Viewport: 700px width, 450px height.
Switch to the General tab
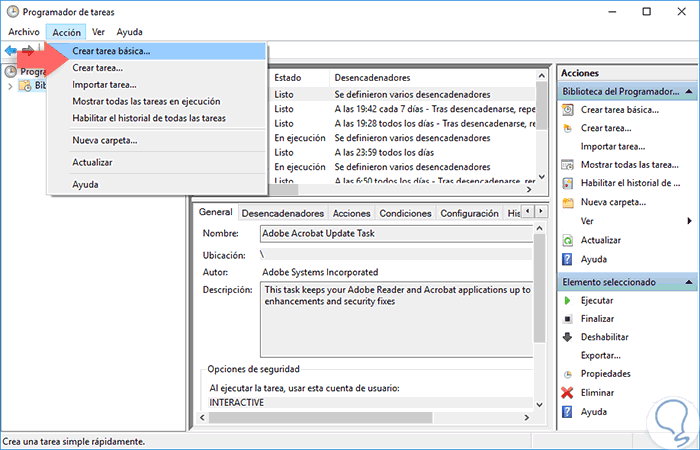(216, 212)
